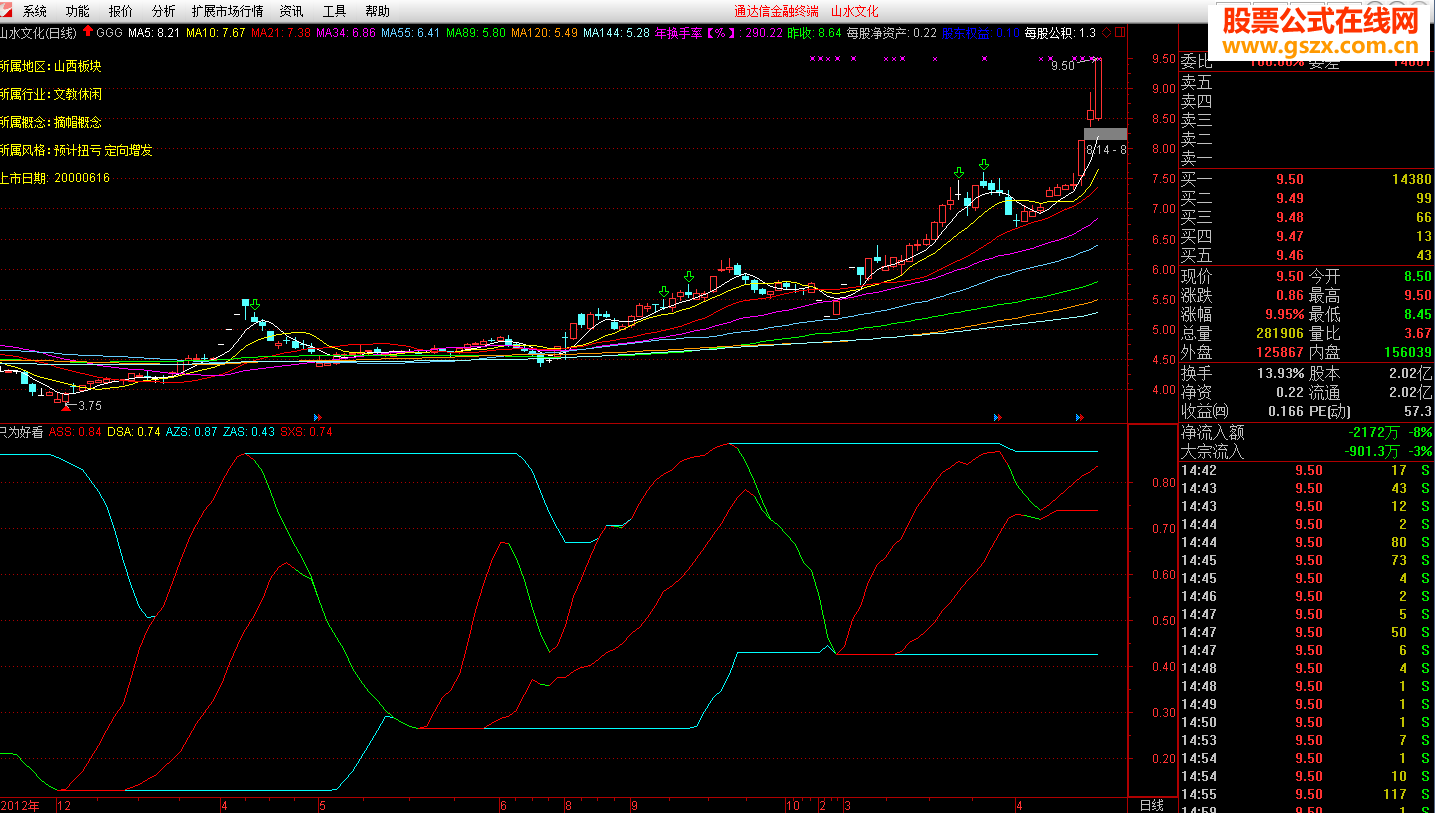Click the 每股净资产: 0.22 label
1435x813 pixels.
pos(892,33)
